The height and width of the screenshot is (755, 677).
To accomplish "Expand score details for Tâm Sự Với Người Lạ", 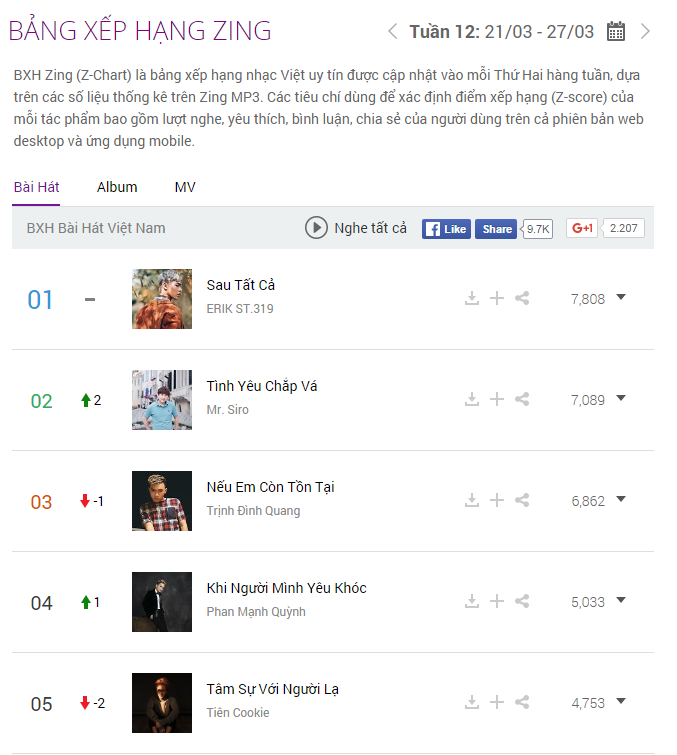I will 621,702.
